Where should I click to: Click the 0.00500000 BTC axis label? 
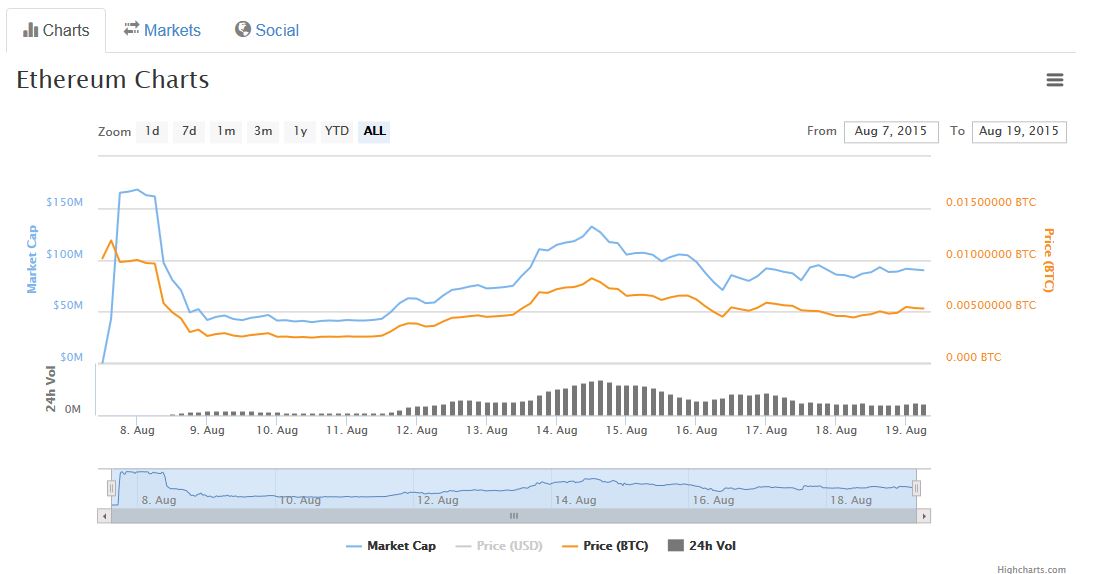pos(991,306)
